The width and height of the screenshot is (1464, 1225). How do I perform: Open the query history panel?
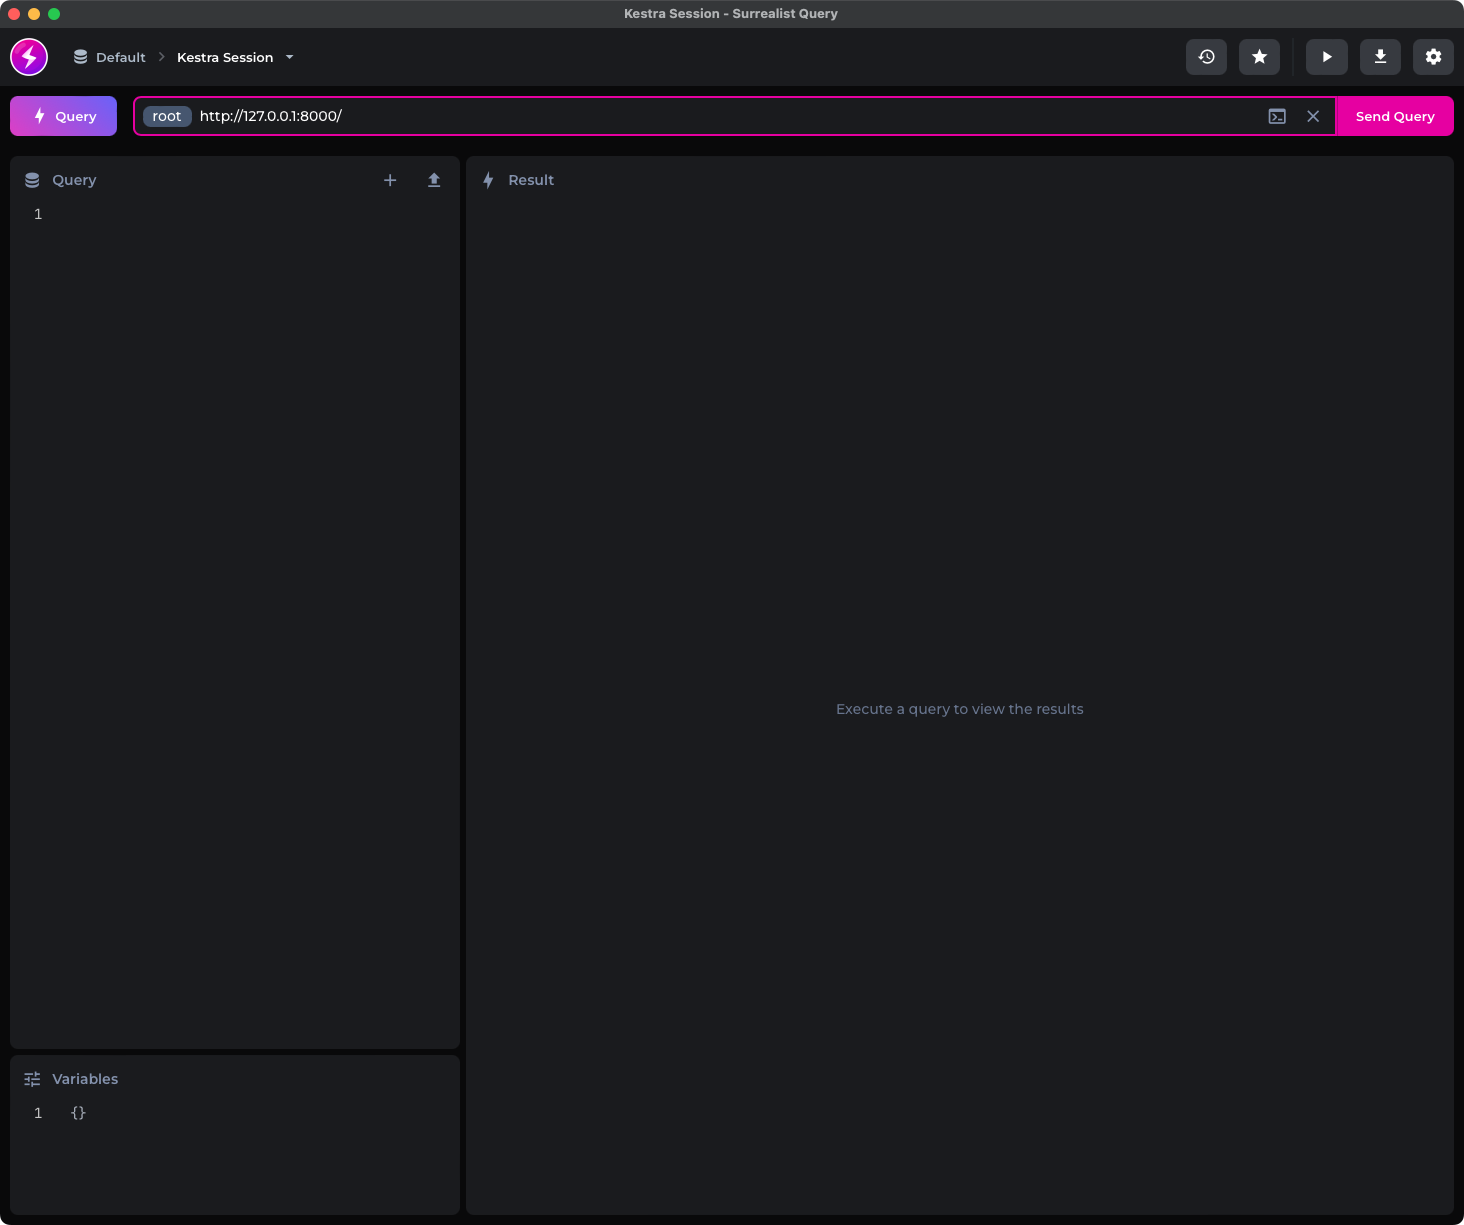coord(1206,57)
